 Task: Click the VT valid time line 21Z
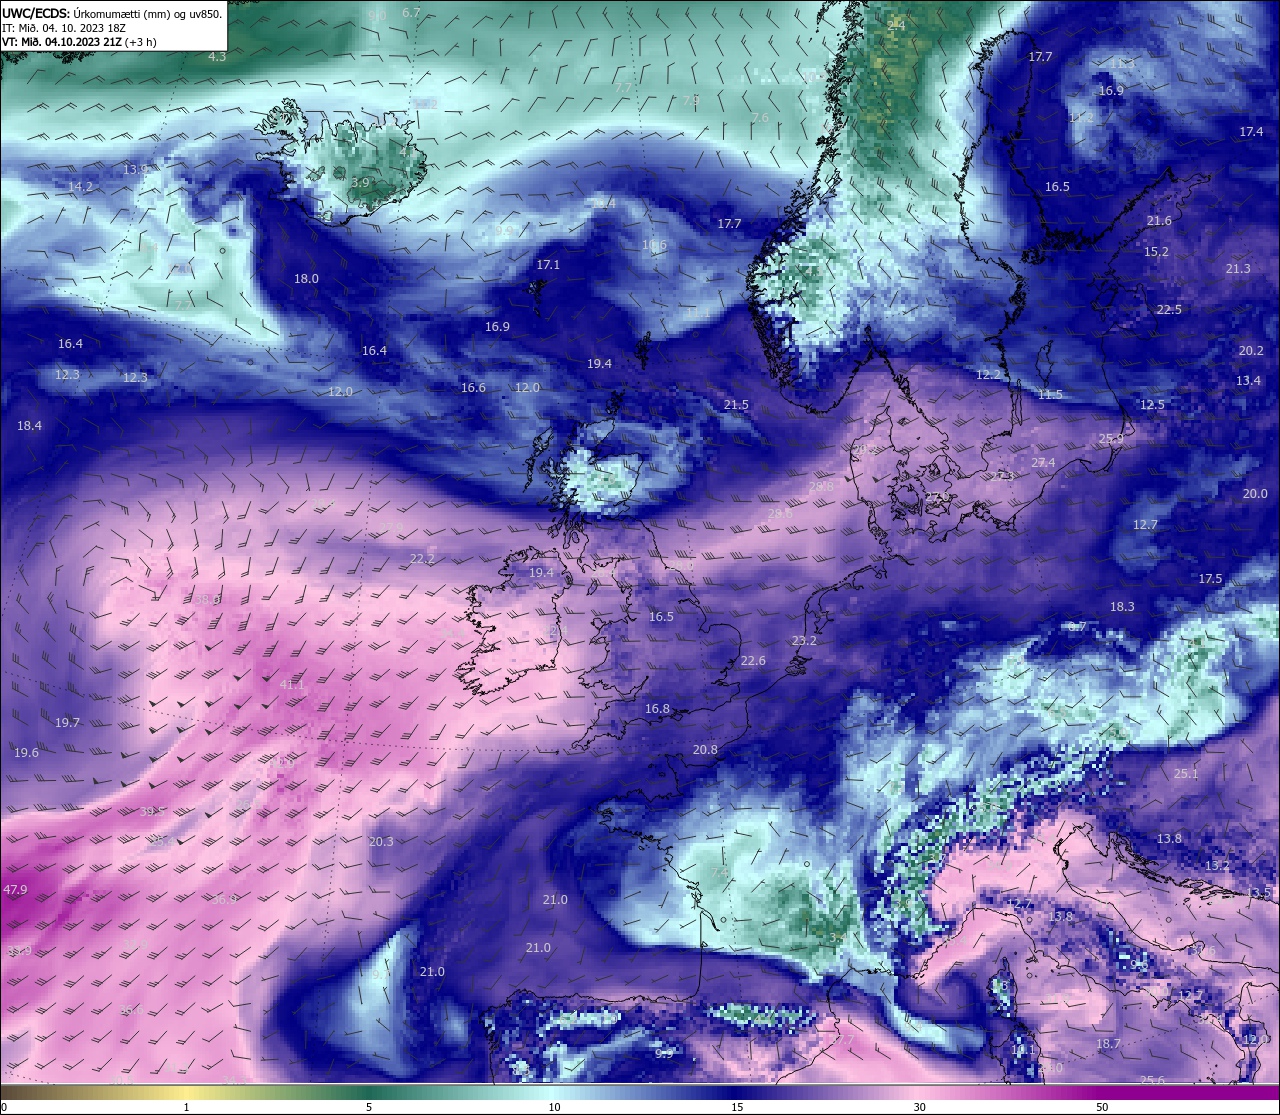[80, 42]
